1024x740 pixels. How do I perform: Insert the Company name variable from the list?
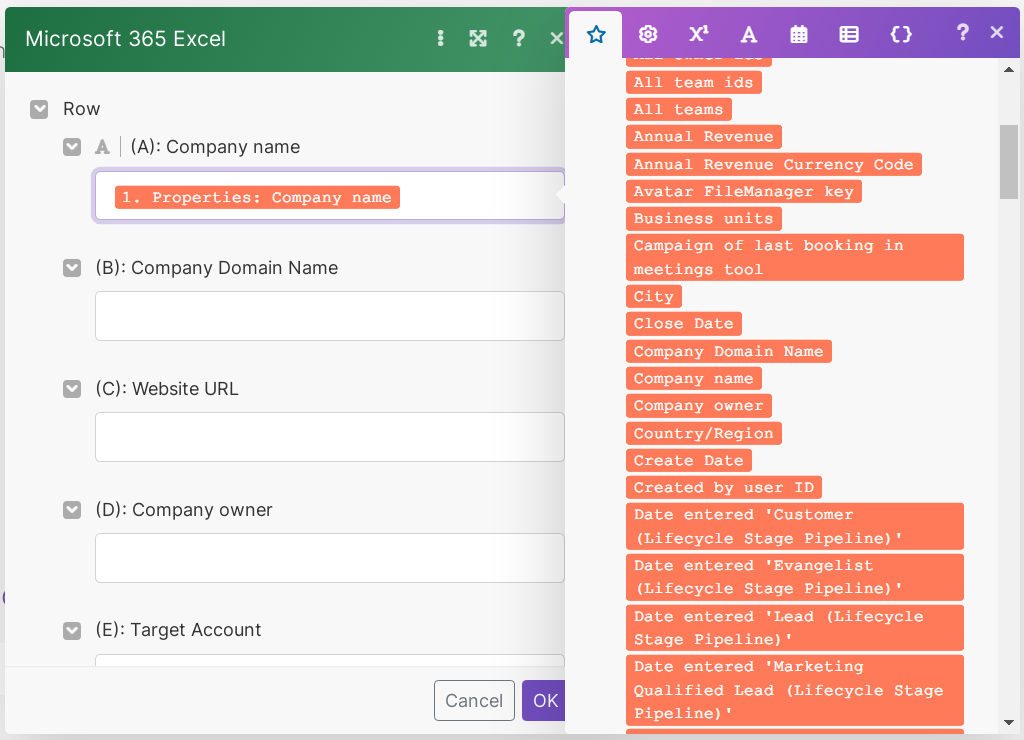tap(694, 379)
